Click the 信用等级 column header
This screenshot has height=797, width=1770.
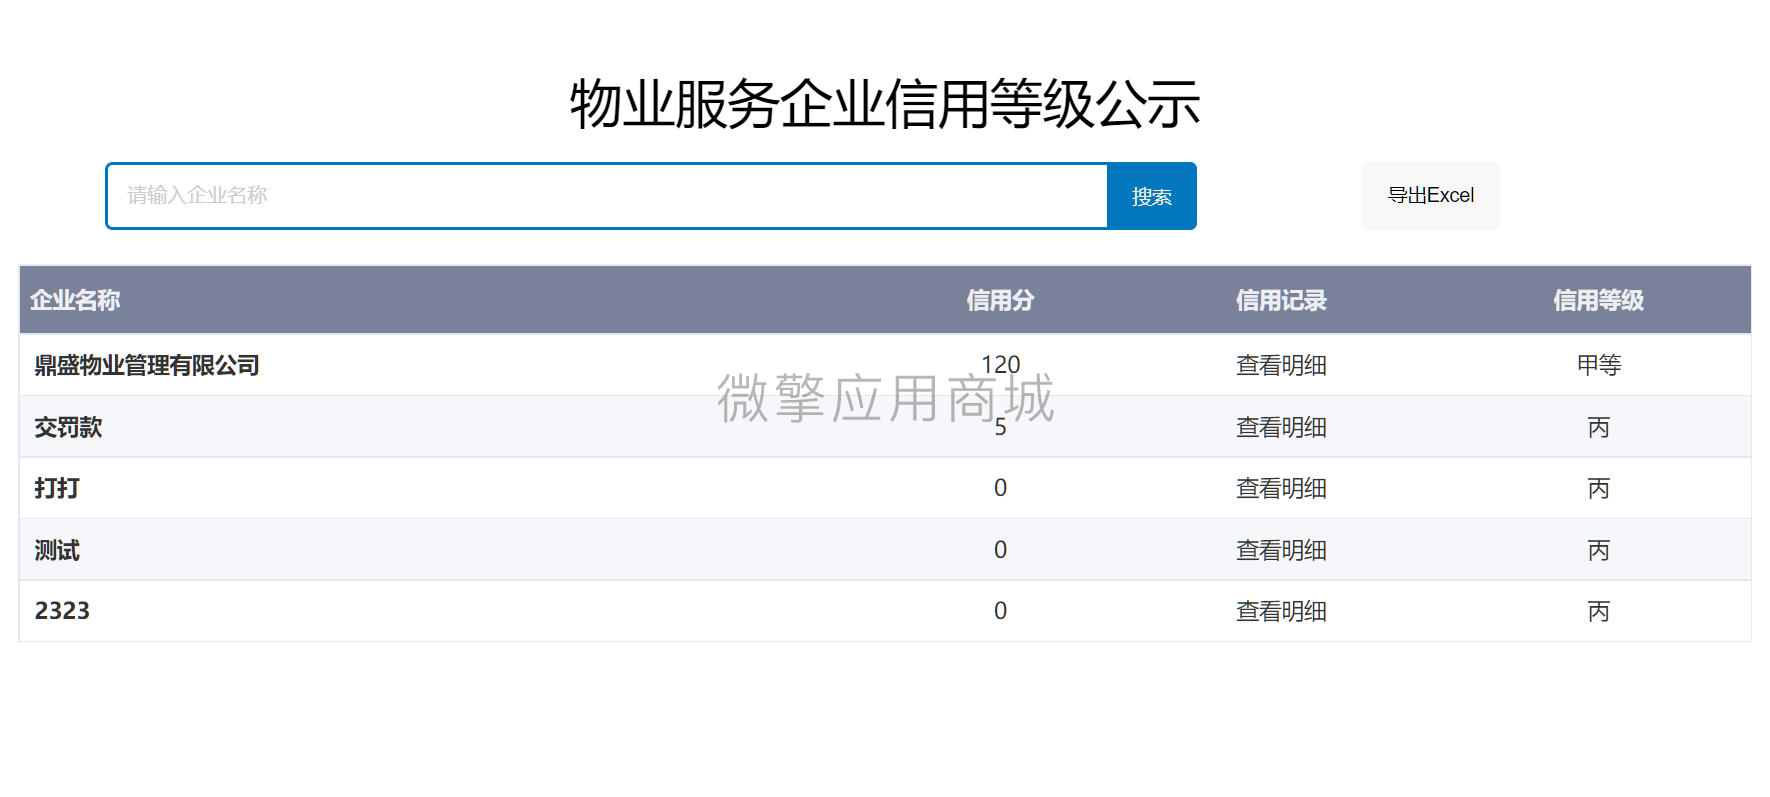[x=1598, y=300]
